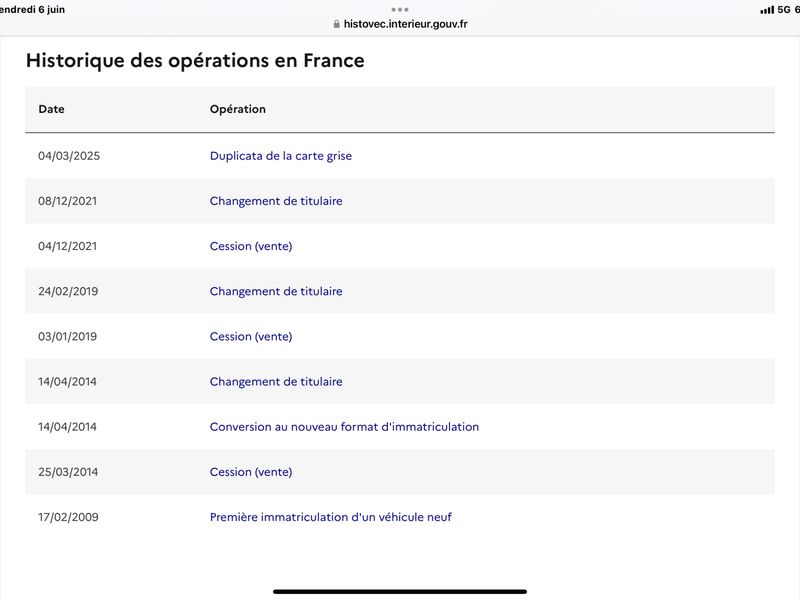Tap the home indicator bar at bottom

400,592
